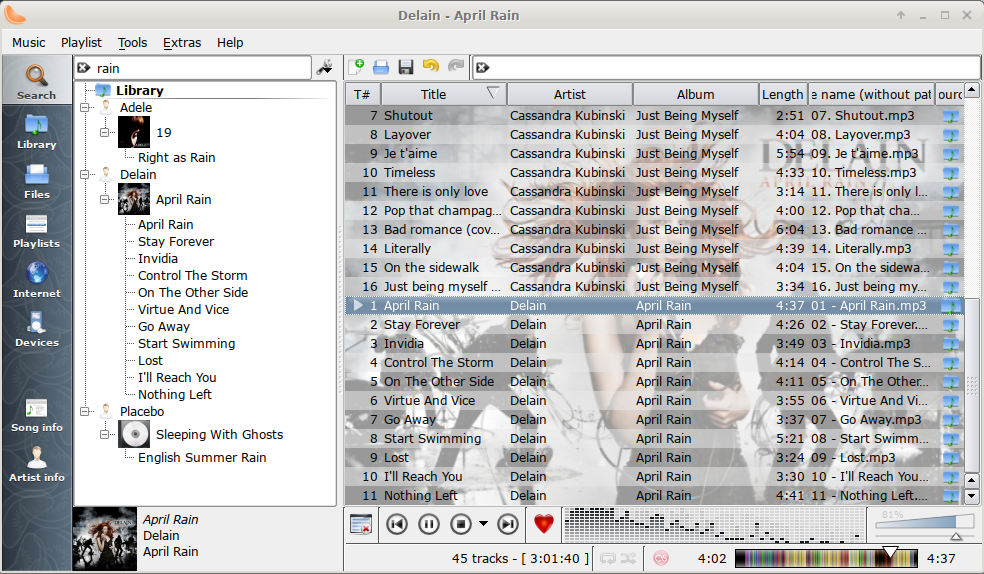Select Virtue And Vice in library tree
Image resolution: width=984 pixels, height=574 pixels.
pyautogui.click(x=183, y=309)
